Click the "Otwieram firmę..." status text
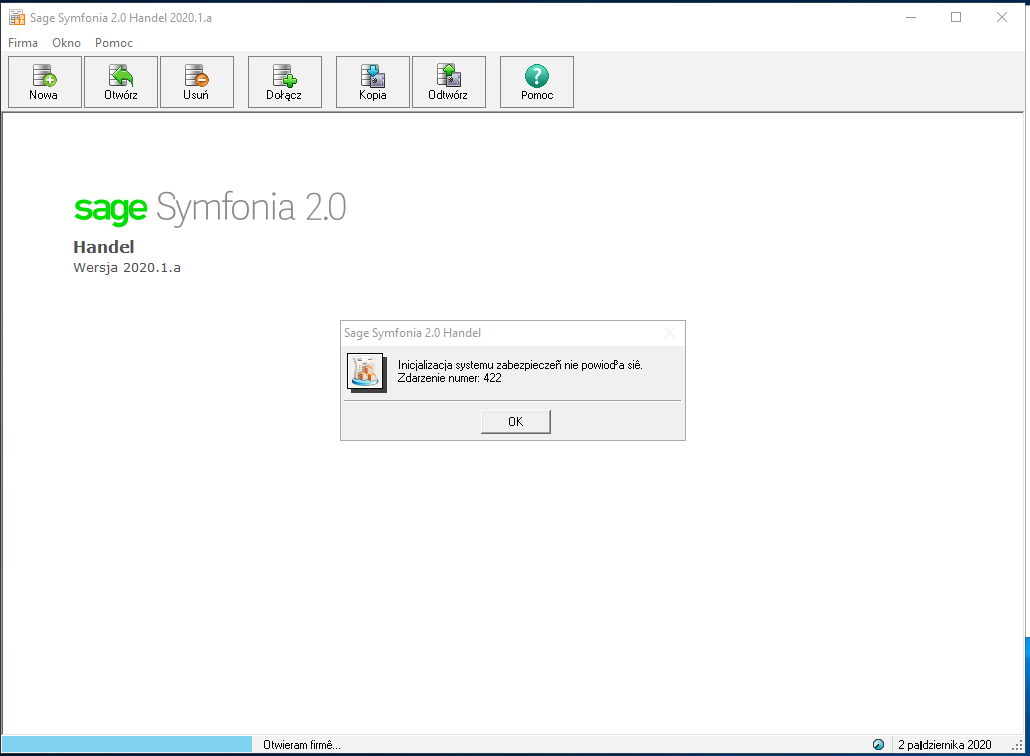Screen dimensions: 1030x756 302,744
